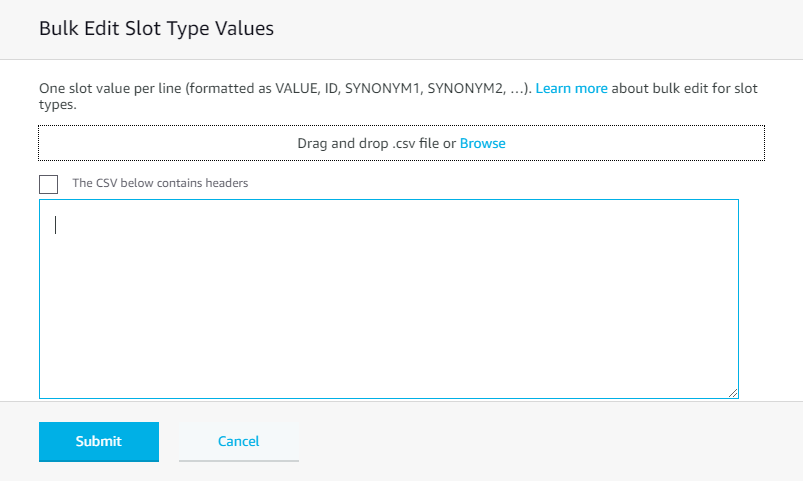Click the text area resize handle

(x=733, y=393)
